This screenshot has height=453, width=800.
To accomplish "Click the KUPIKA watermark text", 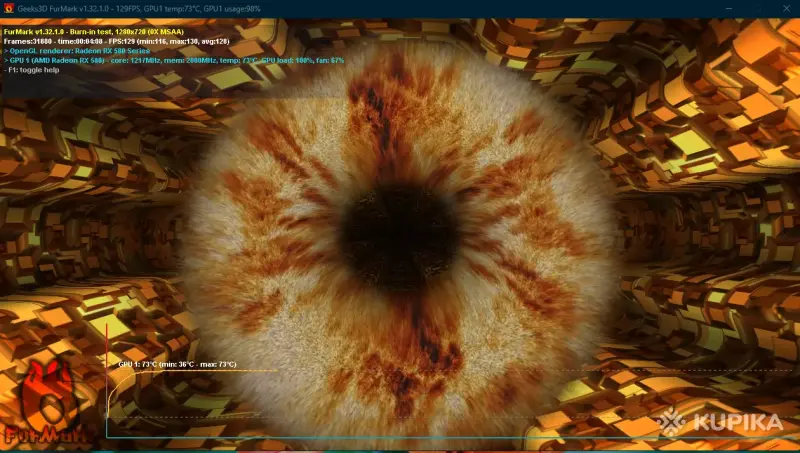I will [738, 422].
